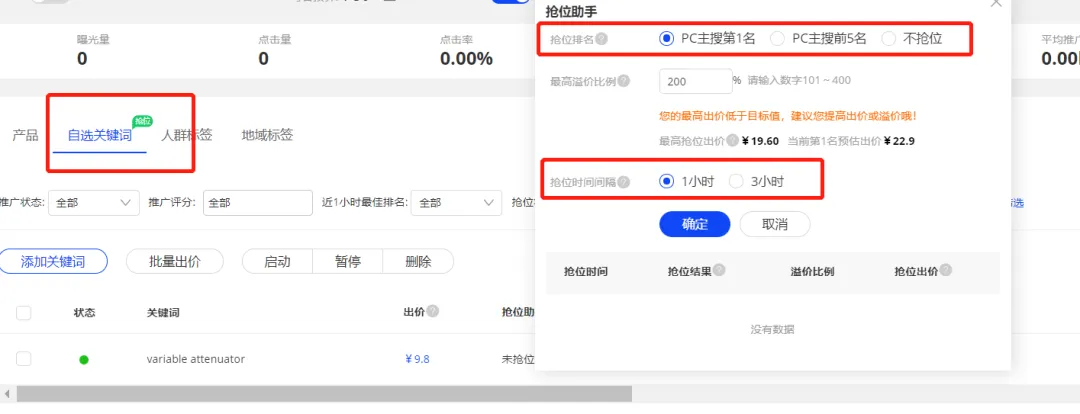1080x414 pixels.
Task: Switch to the 地域标签 tab
Action: click(267, 135)
